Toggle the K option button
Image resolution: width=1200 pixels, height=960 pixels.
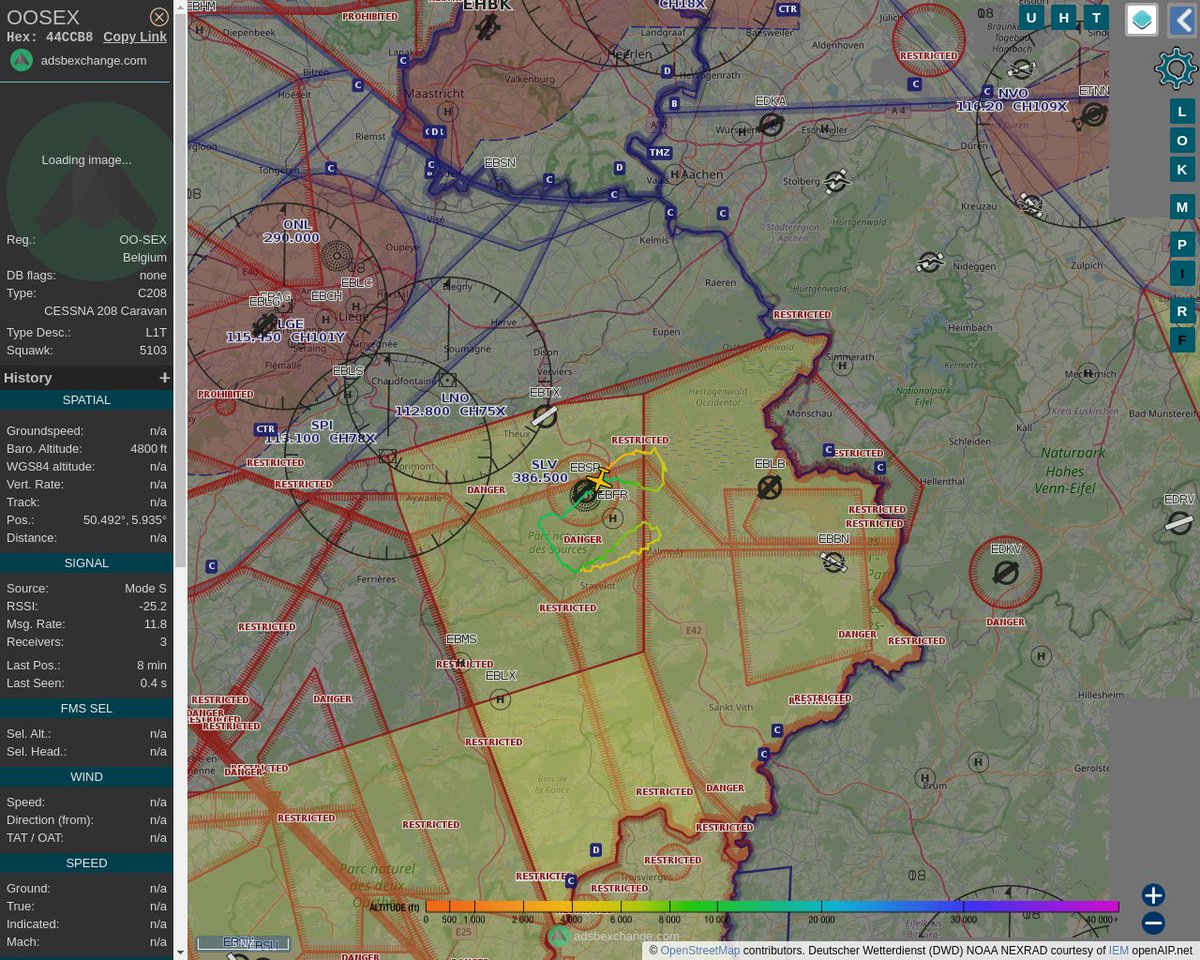(x=1182, y=169)
